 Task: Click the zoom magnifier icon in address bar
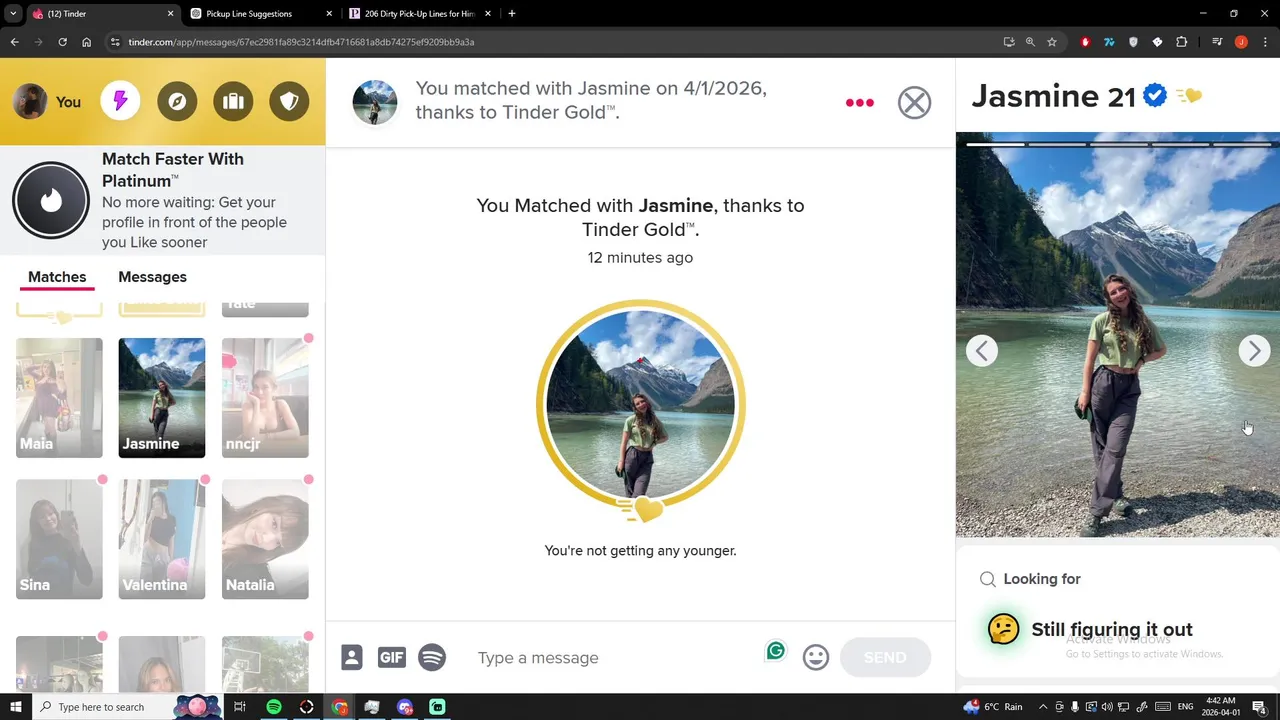coord(1030,42)
